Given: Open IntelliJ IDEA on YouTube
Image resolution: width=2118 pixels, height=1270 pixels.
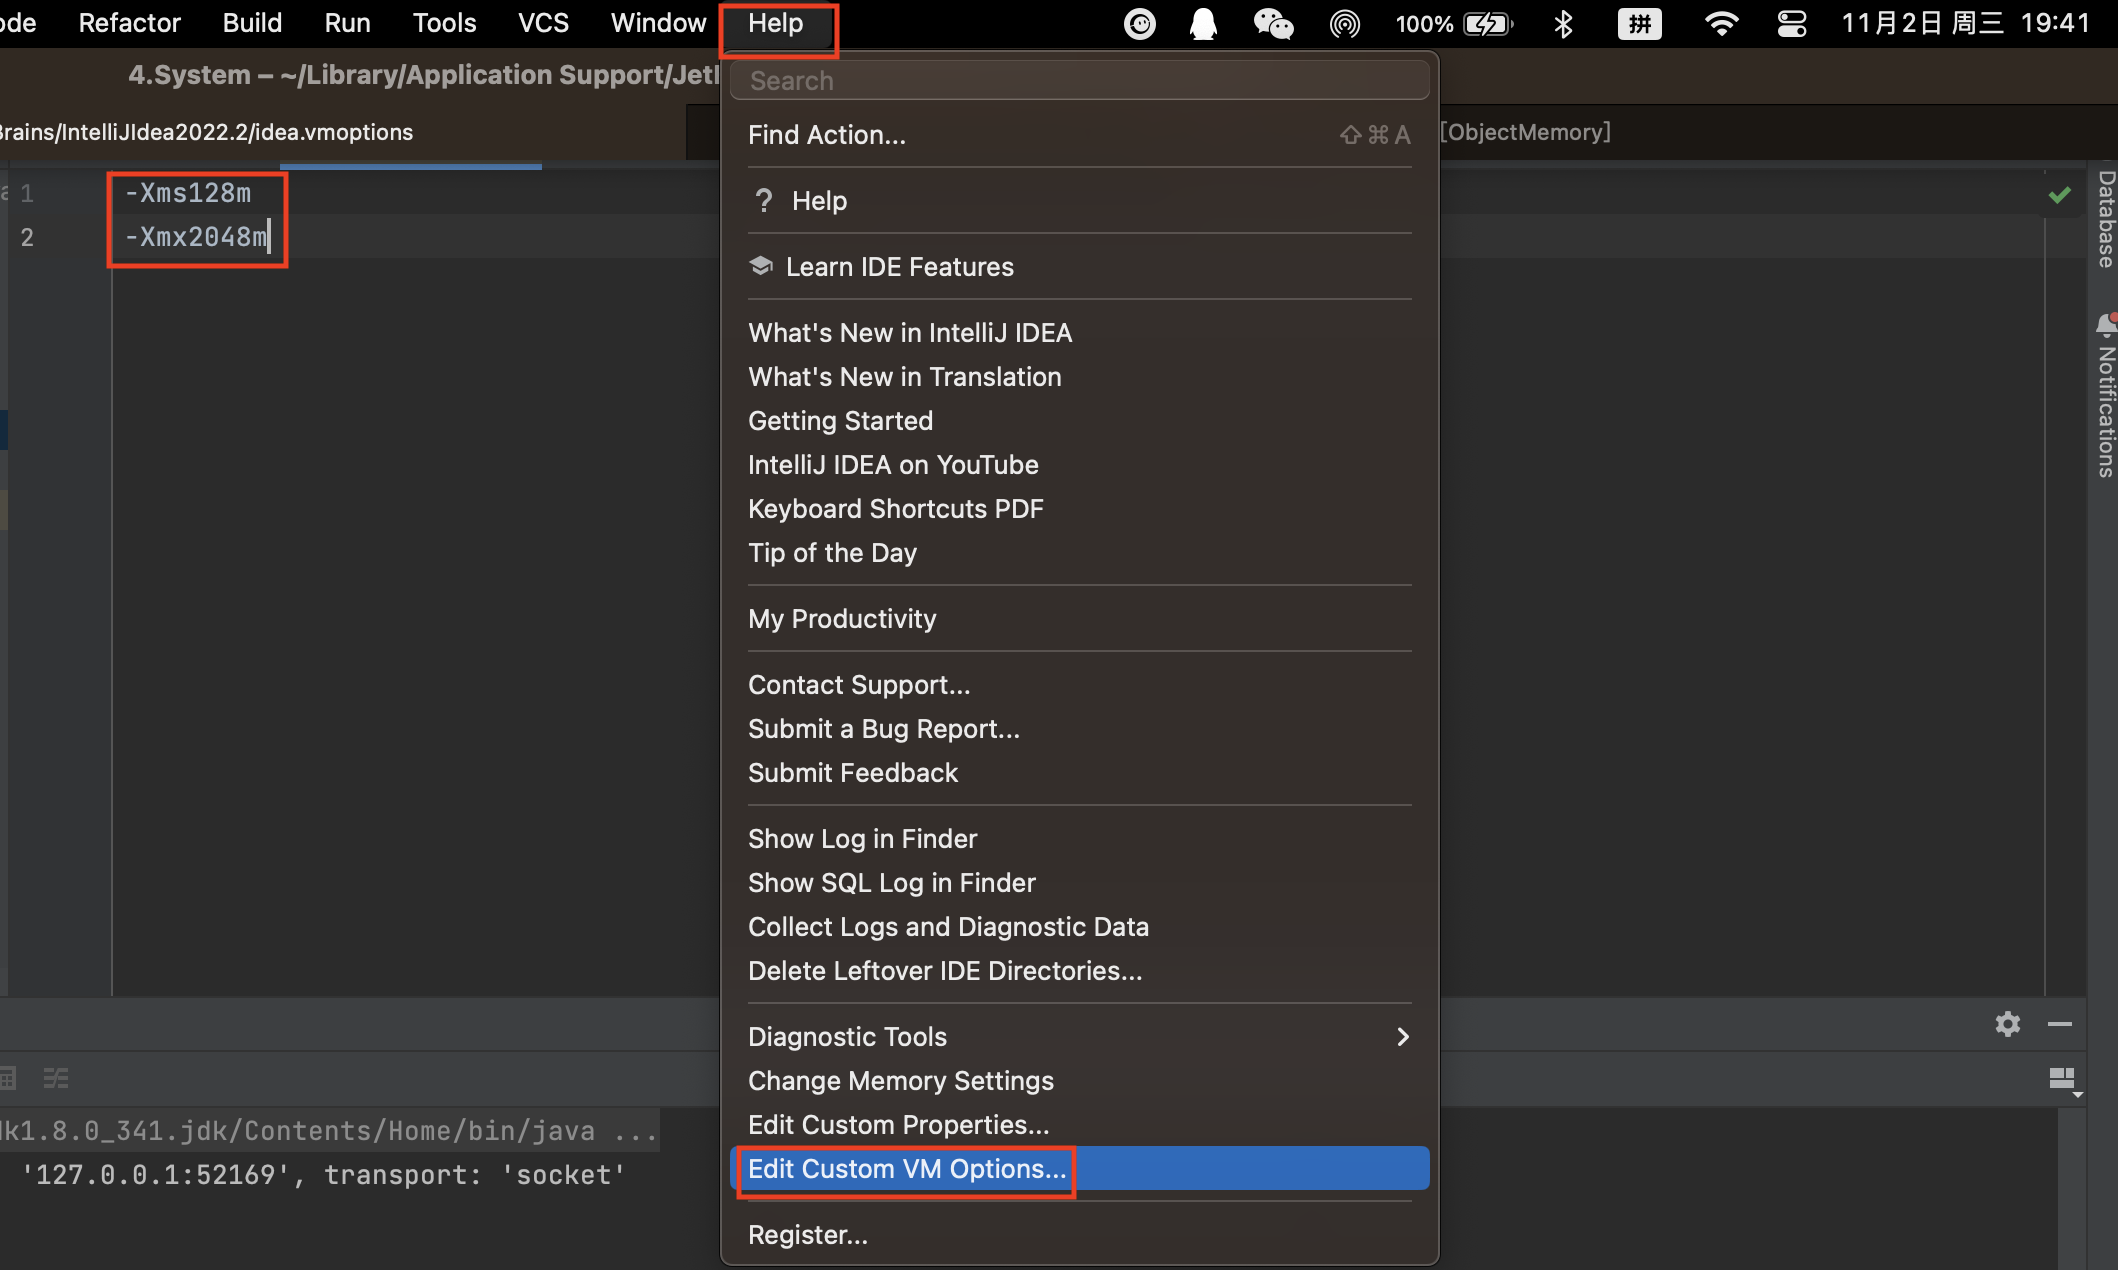Looking at the screenshot, I should 1079,465.
